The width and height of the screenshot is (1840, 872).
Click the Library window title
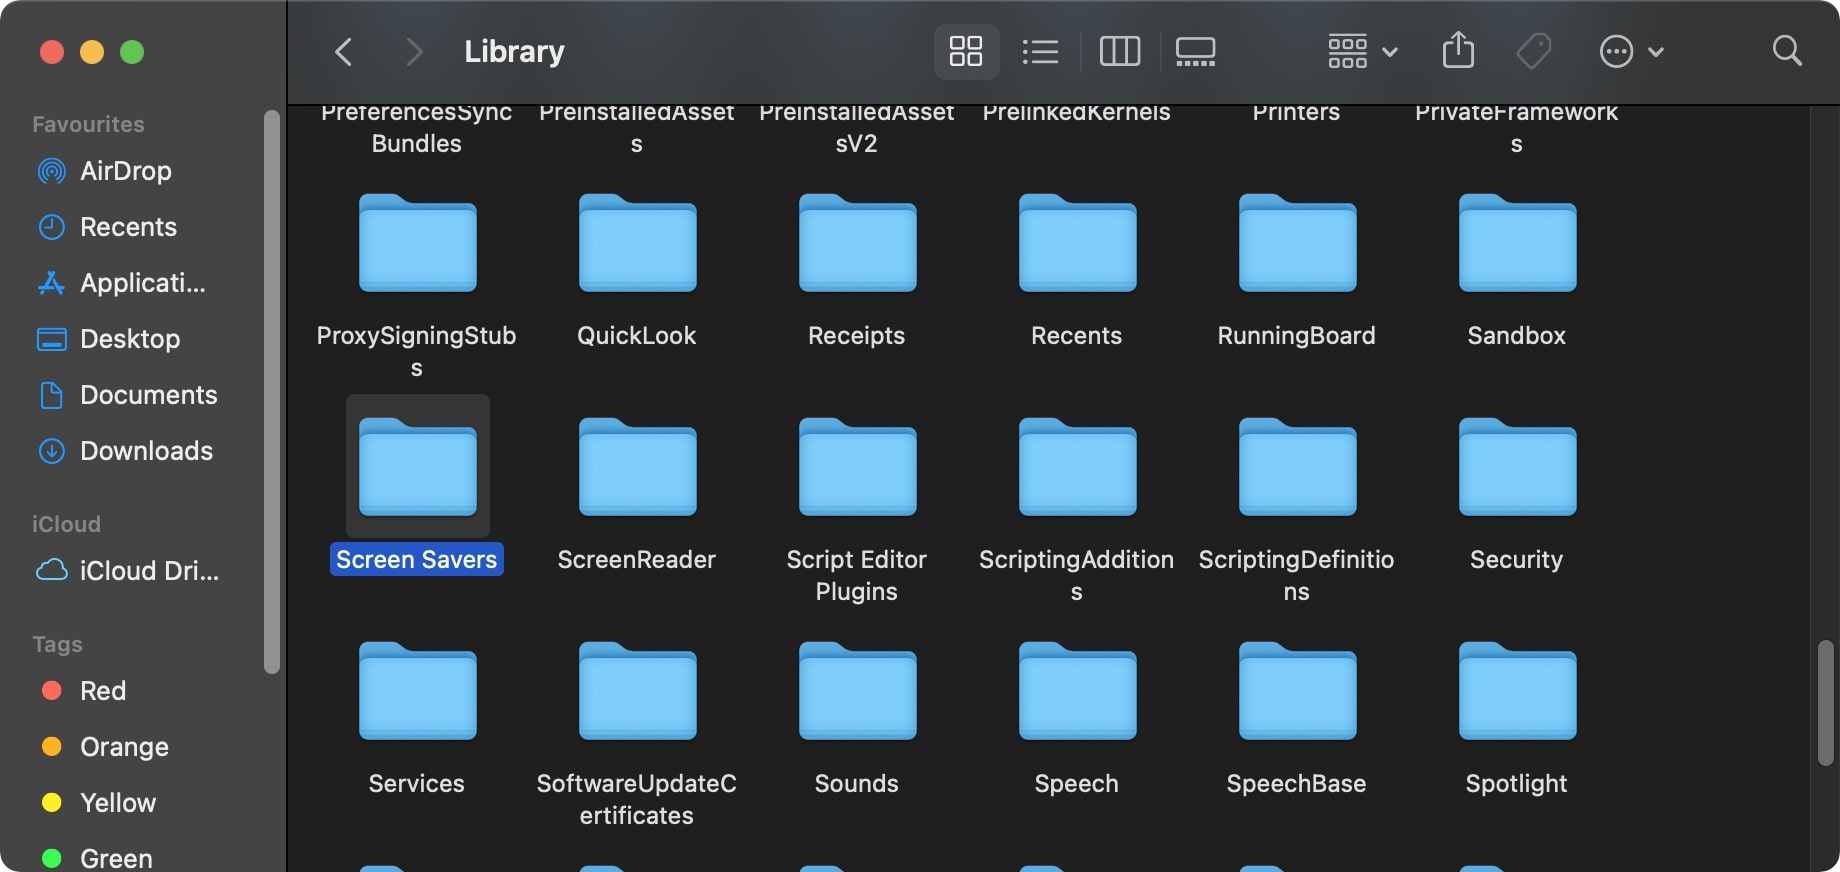click(x=514, y=51)
